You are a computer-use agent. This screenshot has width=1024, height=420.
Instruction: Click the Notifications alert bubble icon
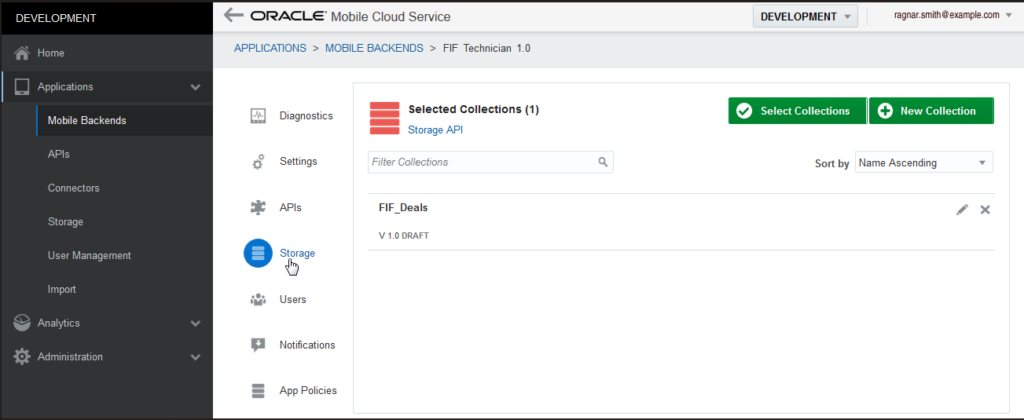258,345
